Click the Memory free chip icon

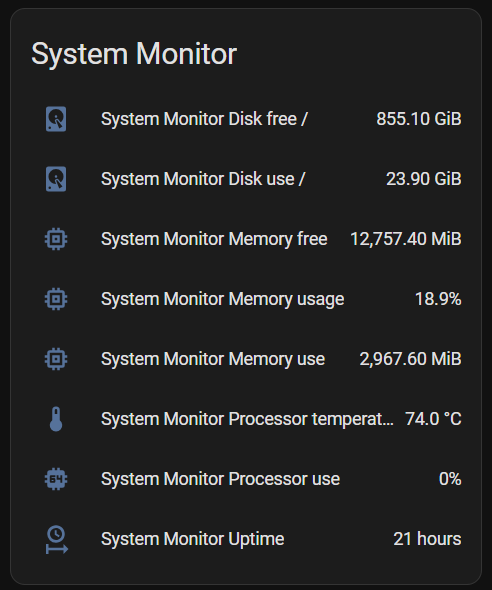(56, 239)
